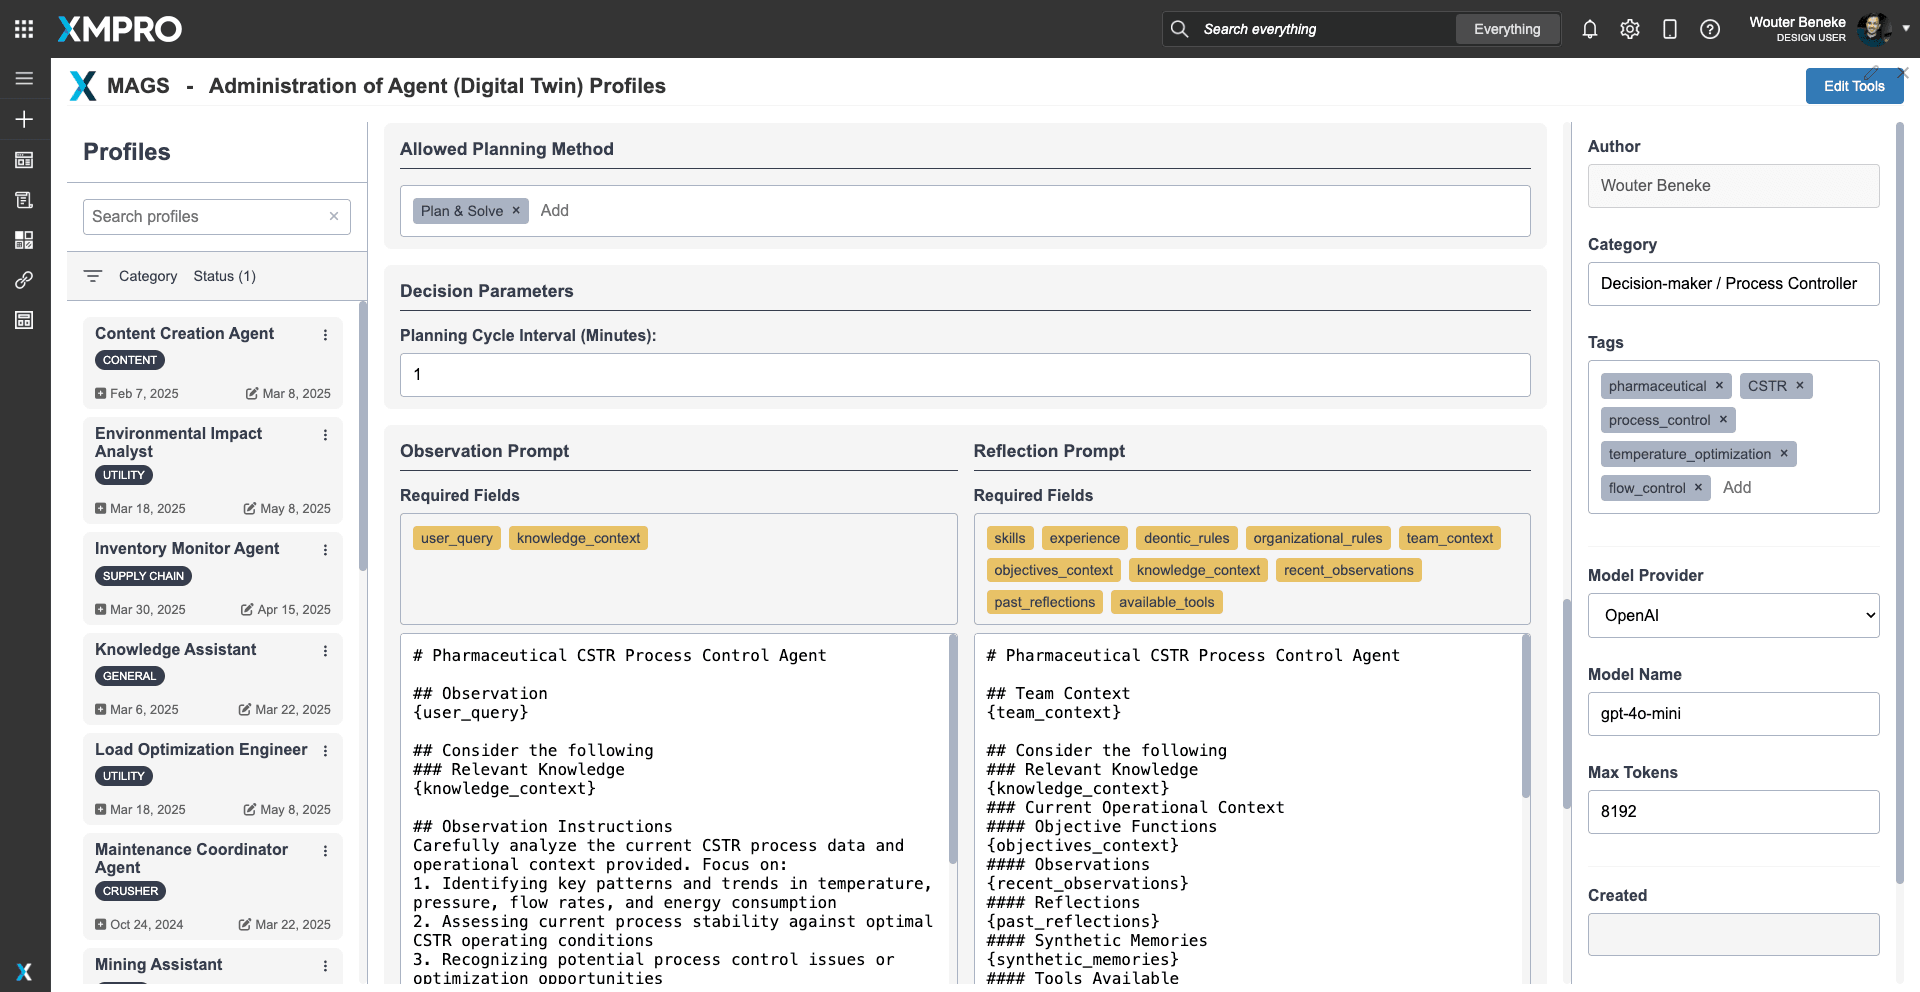
Task: Open the Everything search scope selector
Action: 1506,29
